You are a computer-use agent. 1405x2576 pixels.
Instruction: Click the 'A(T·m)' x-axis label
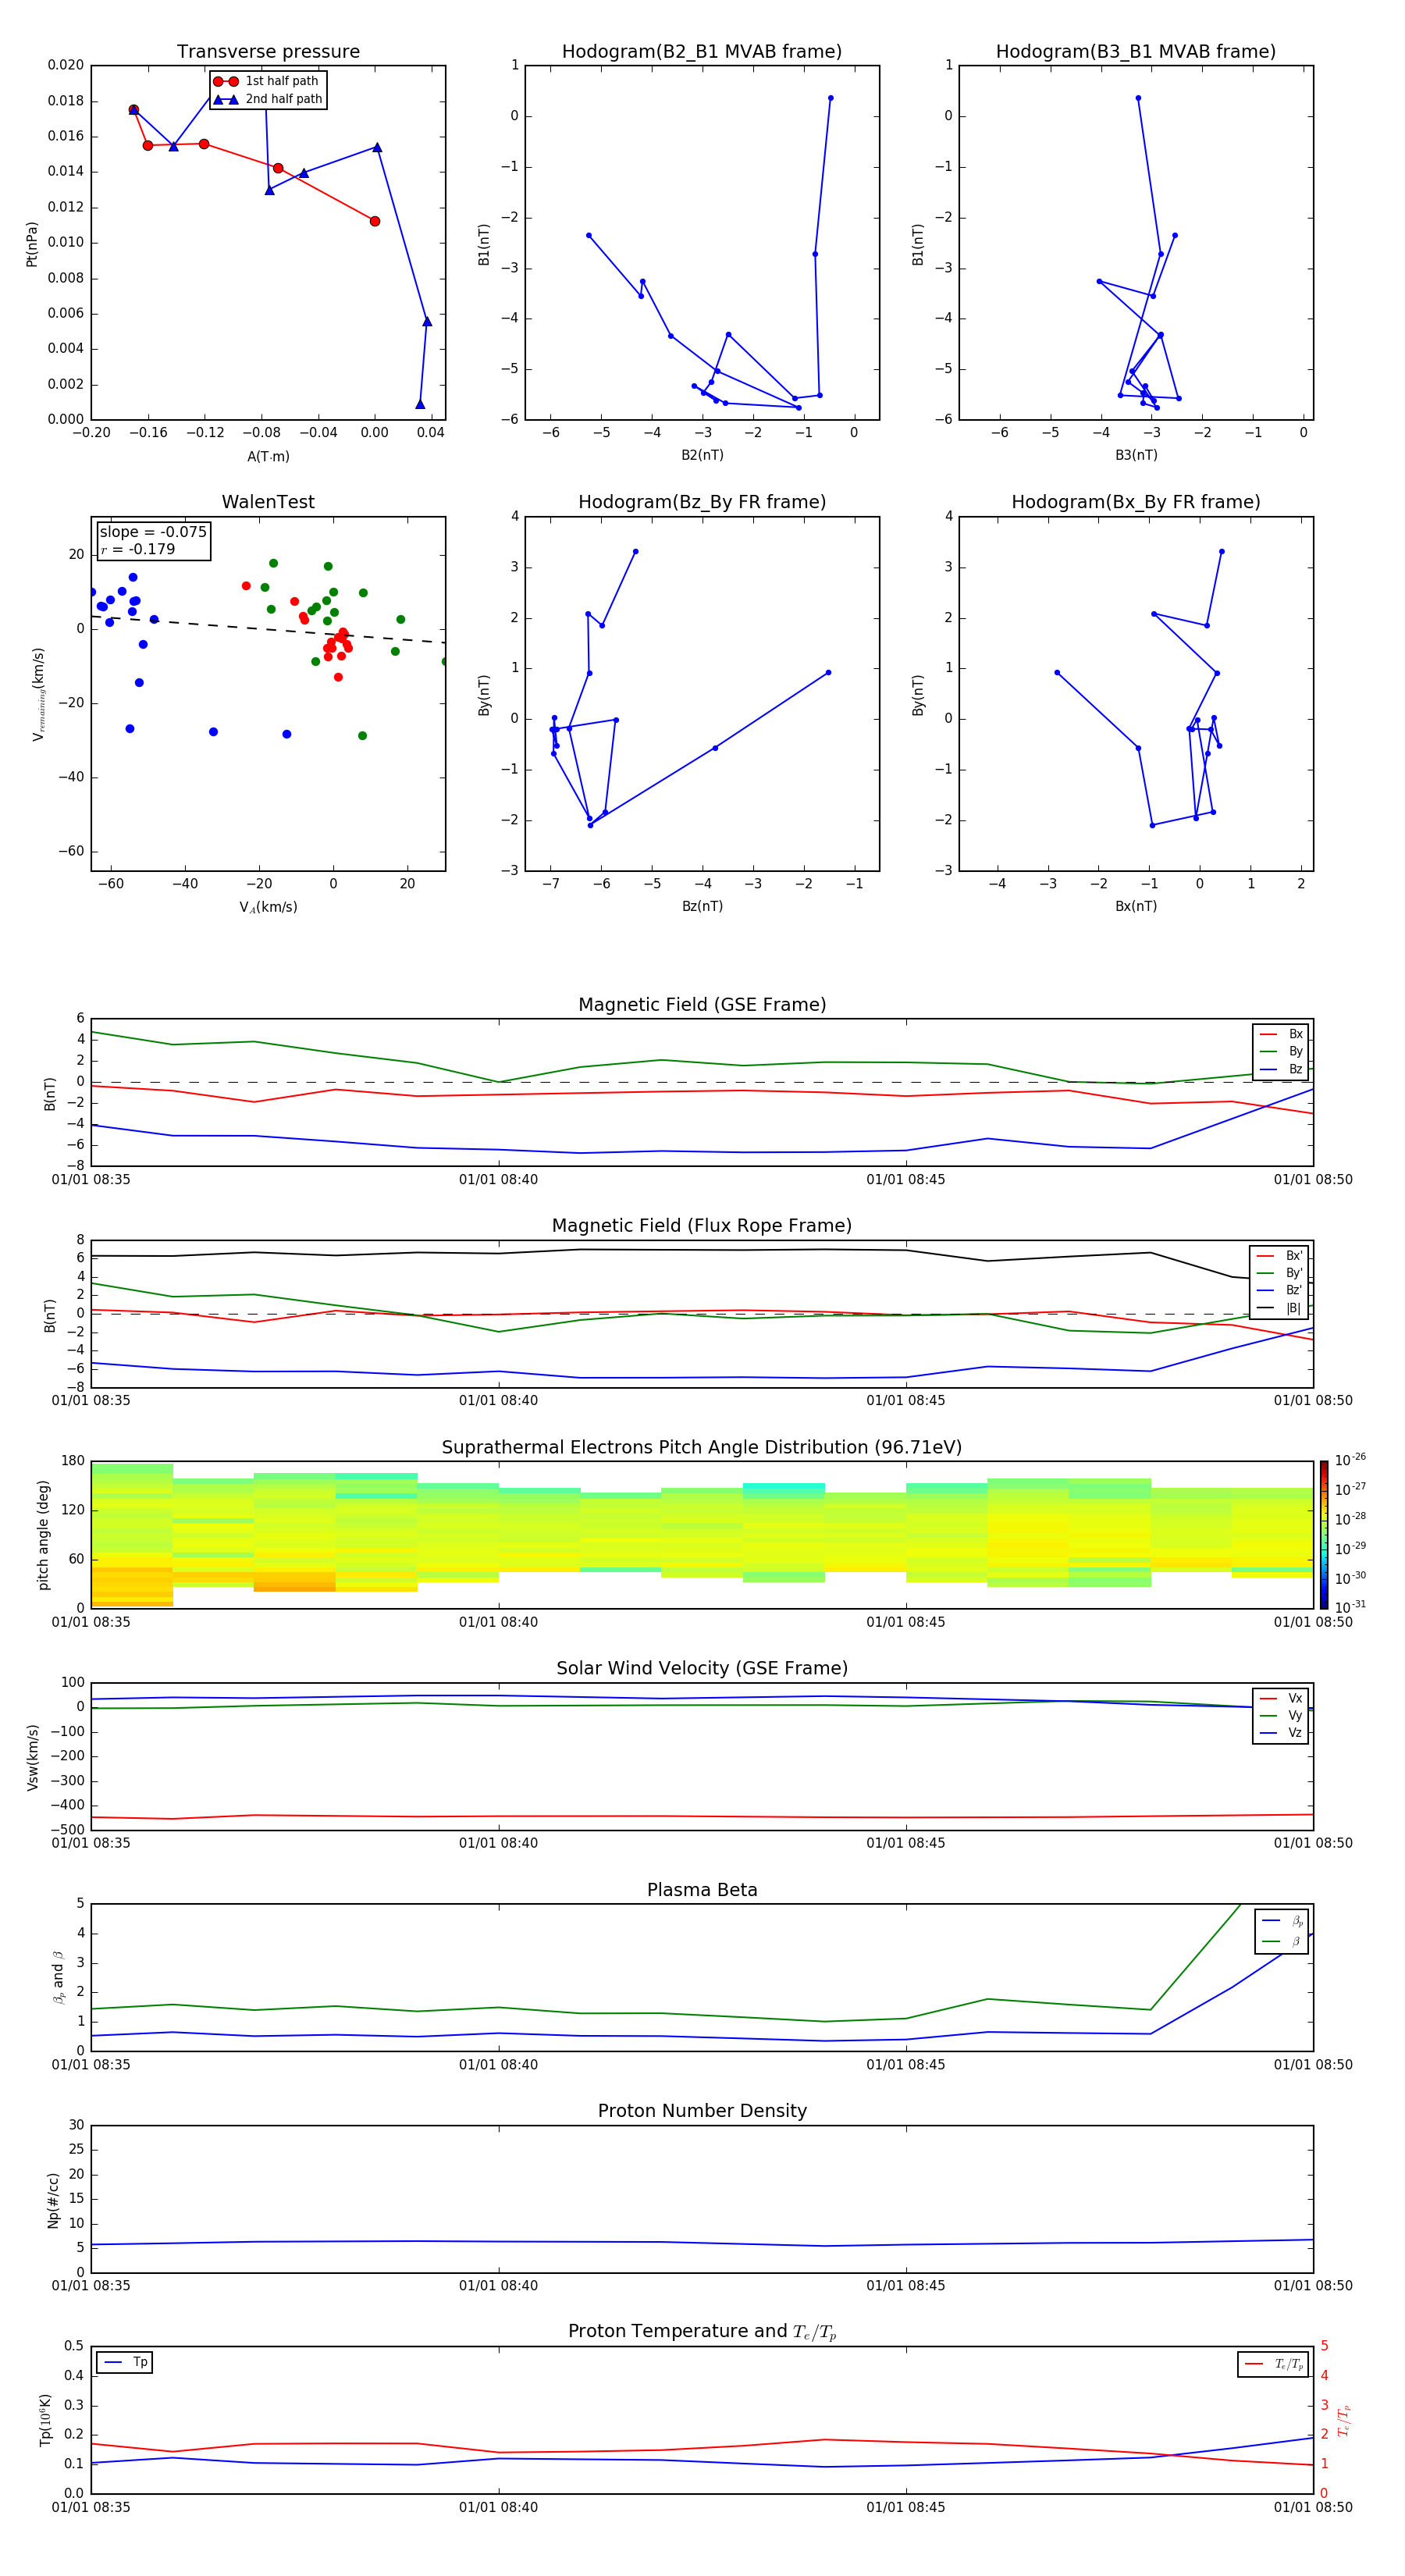268,457
